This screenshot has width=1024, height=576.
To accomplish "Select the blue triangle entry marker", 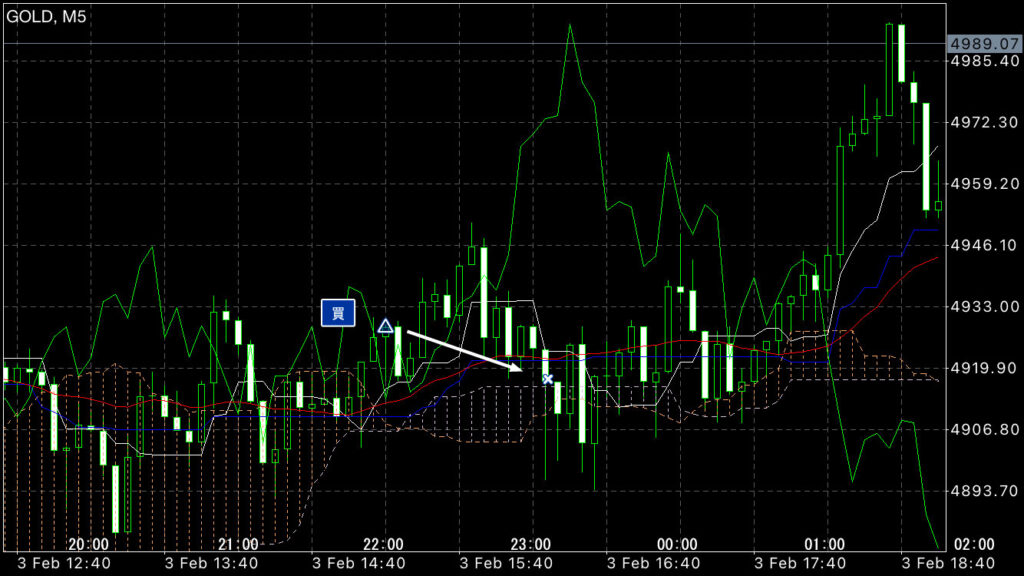I will point(385,326).
